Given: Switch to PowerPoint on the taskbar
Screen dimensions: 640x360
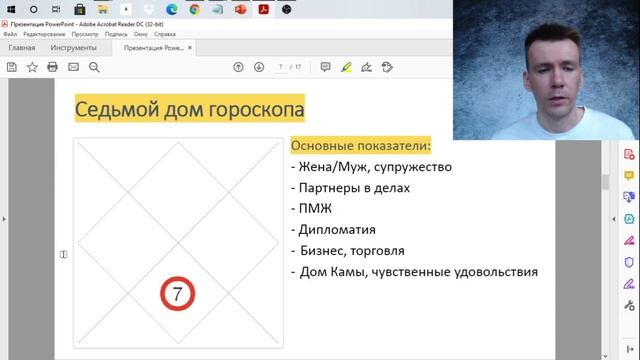Looking at the screenshot, I should [x=240, y=9].
